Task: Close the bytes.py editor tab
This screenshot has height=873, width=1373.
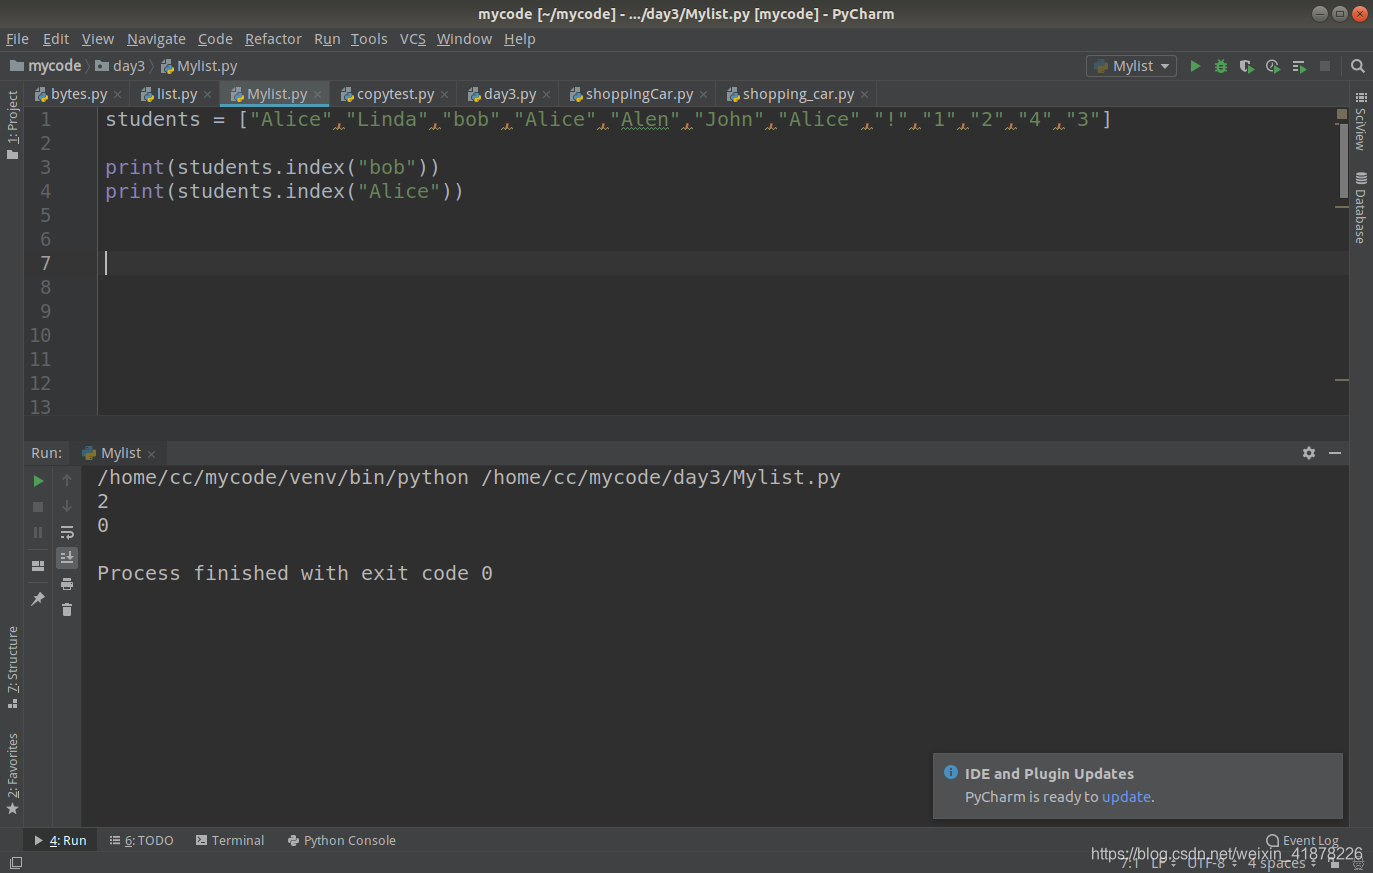Action: (117, 94)
